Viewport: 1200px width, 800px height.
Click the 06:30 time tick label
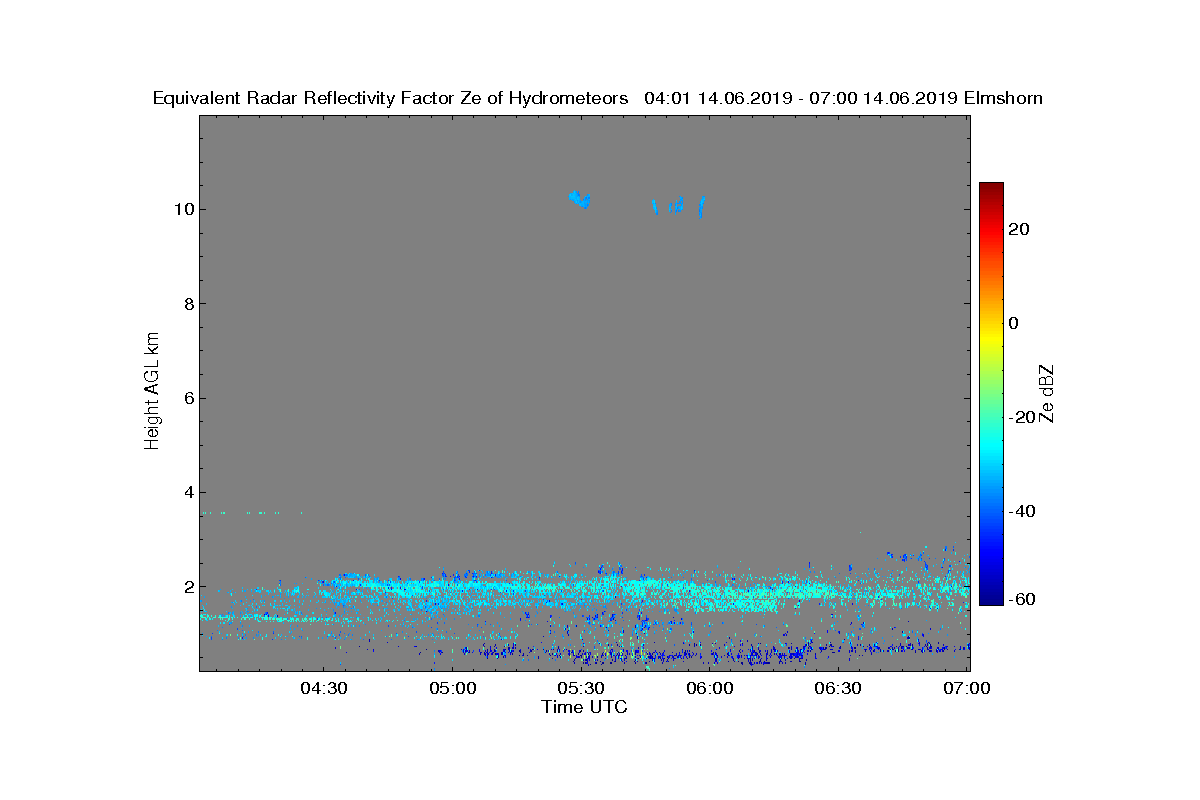pyautogui.click(x=839, y=689)
